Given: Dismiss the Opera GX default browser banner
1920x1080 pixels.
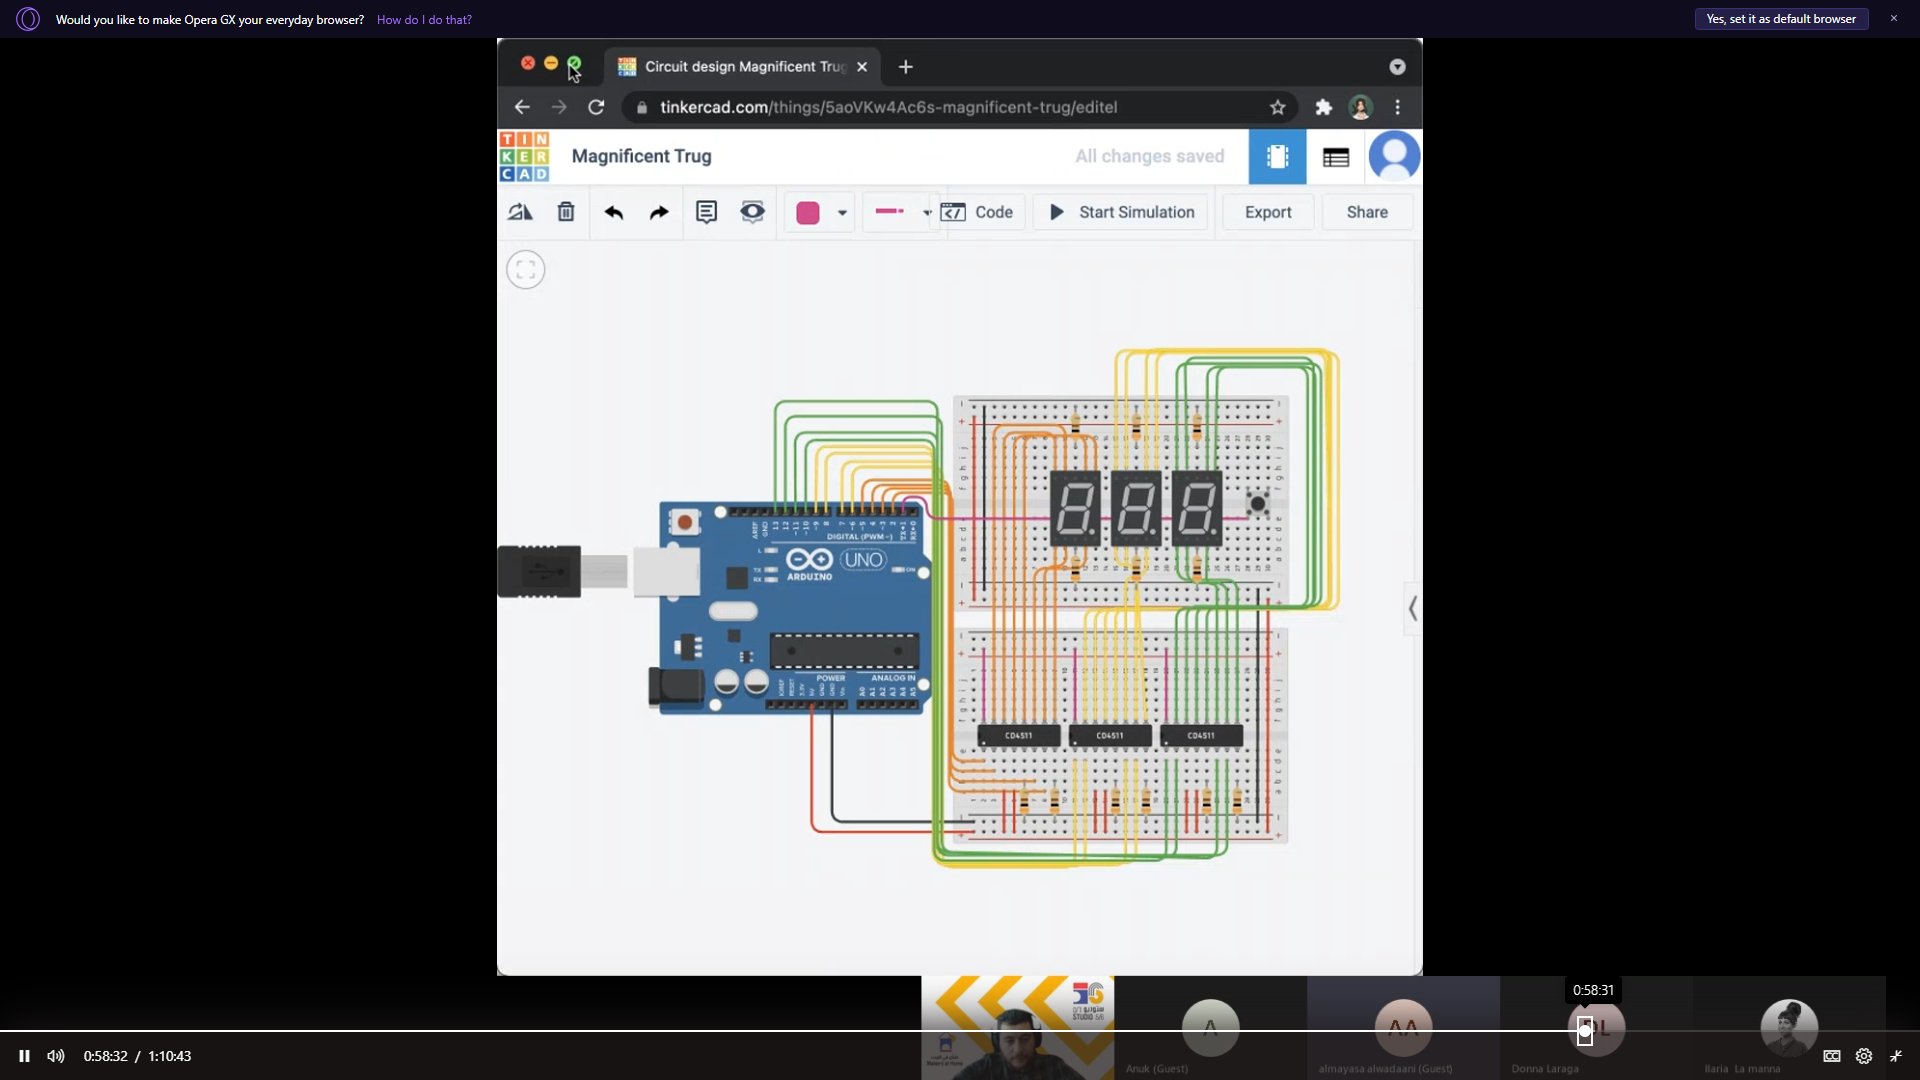Looking at the screenshot, I should point(1893,19).
